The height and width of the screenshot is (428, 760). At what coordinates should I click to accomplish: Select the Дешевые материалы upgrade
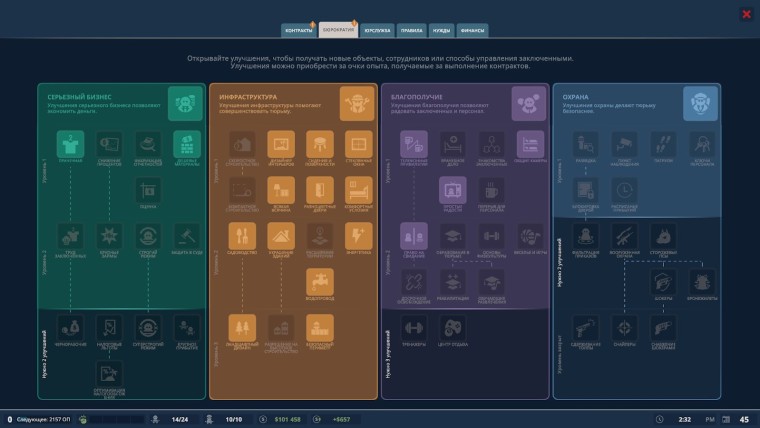(x=187, y=144)
